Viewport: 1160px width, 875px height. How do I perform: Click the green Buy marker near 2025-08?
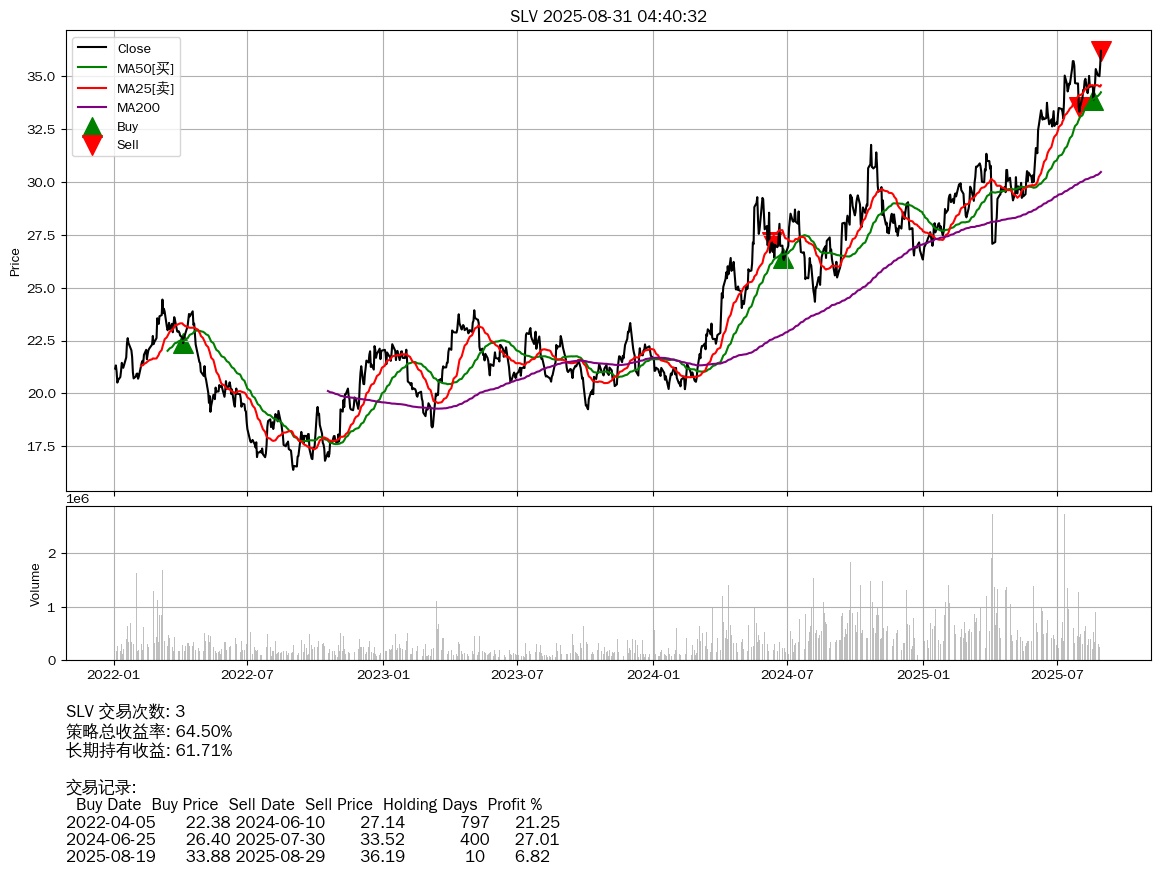point(1093,100)
